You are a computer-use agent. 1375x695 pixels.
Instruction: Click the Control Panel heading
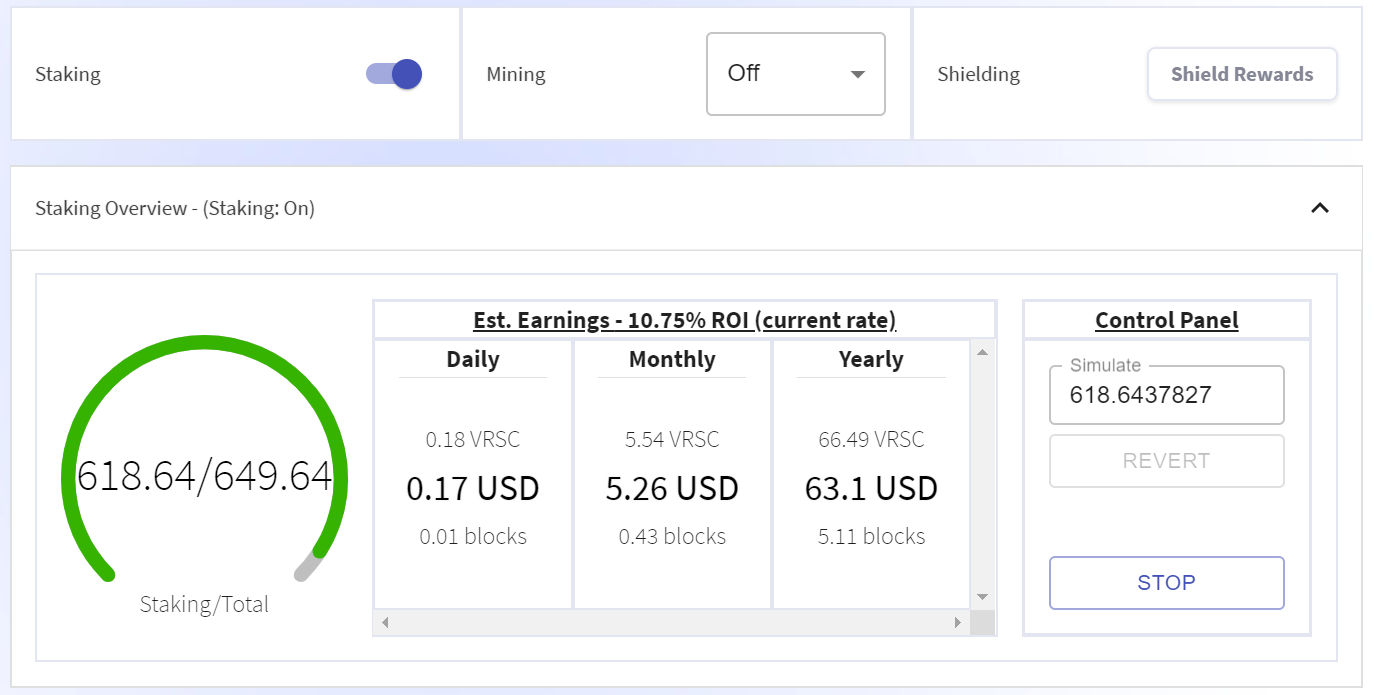pos(1167,320)
